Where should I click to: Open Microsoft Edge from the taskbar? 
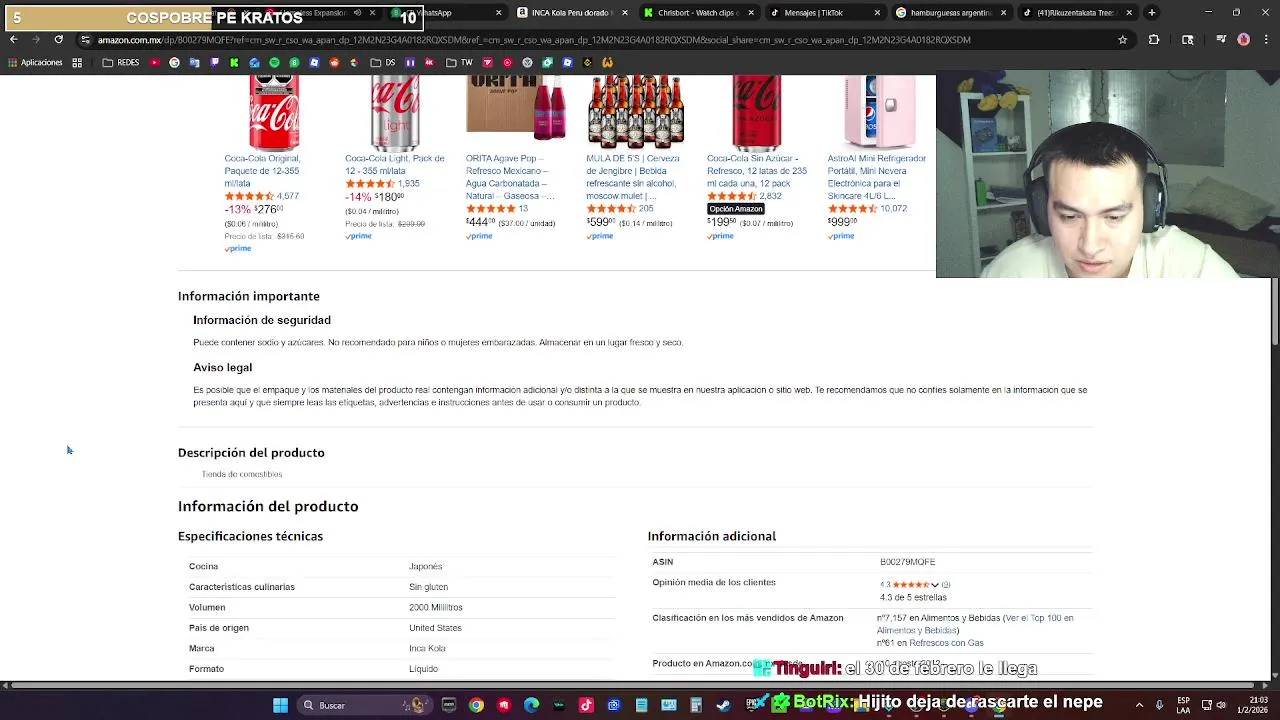(x=531, y=705)
